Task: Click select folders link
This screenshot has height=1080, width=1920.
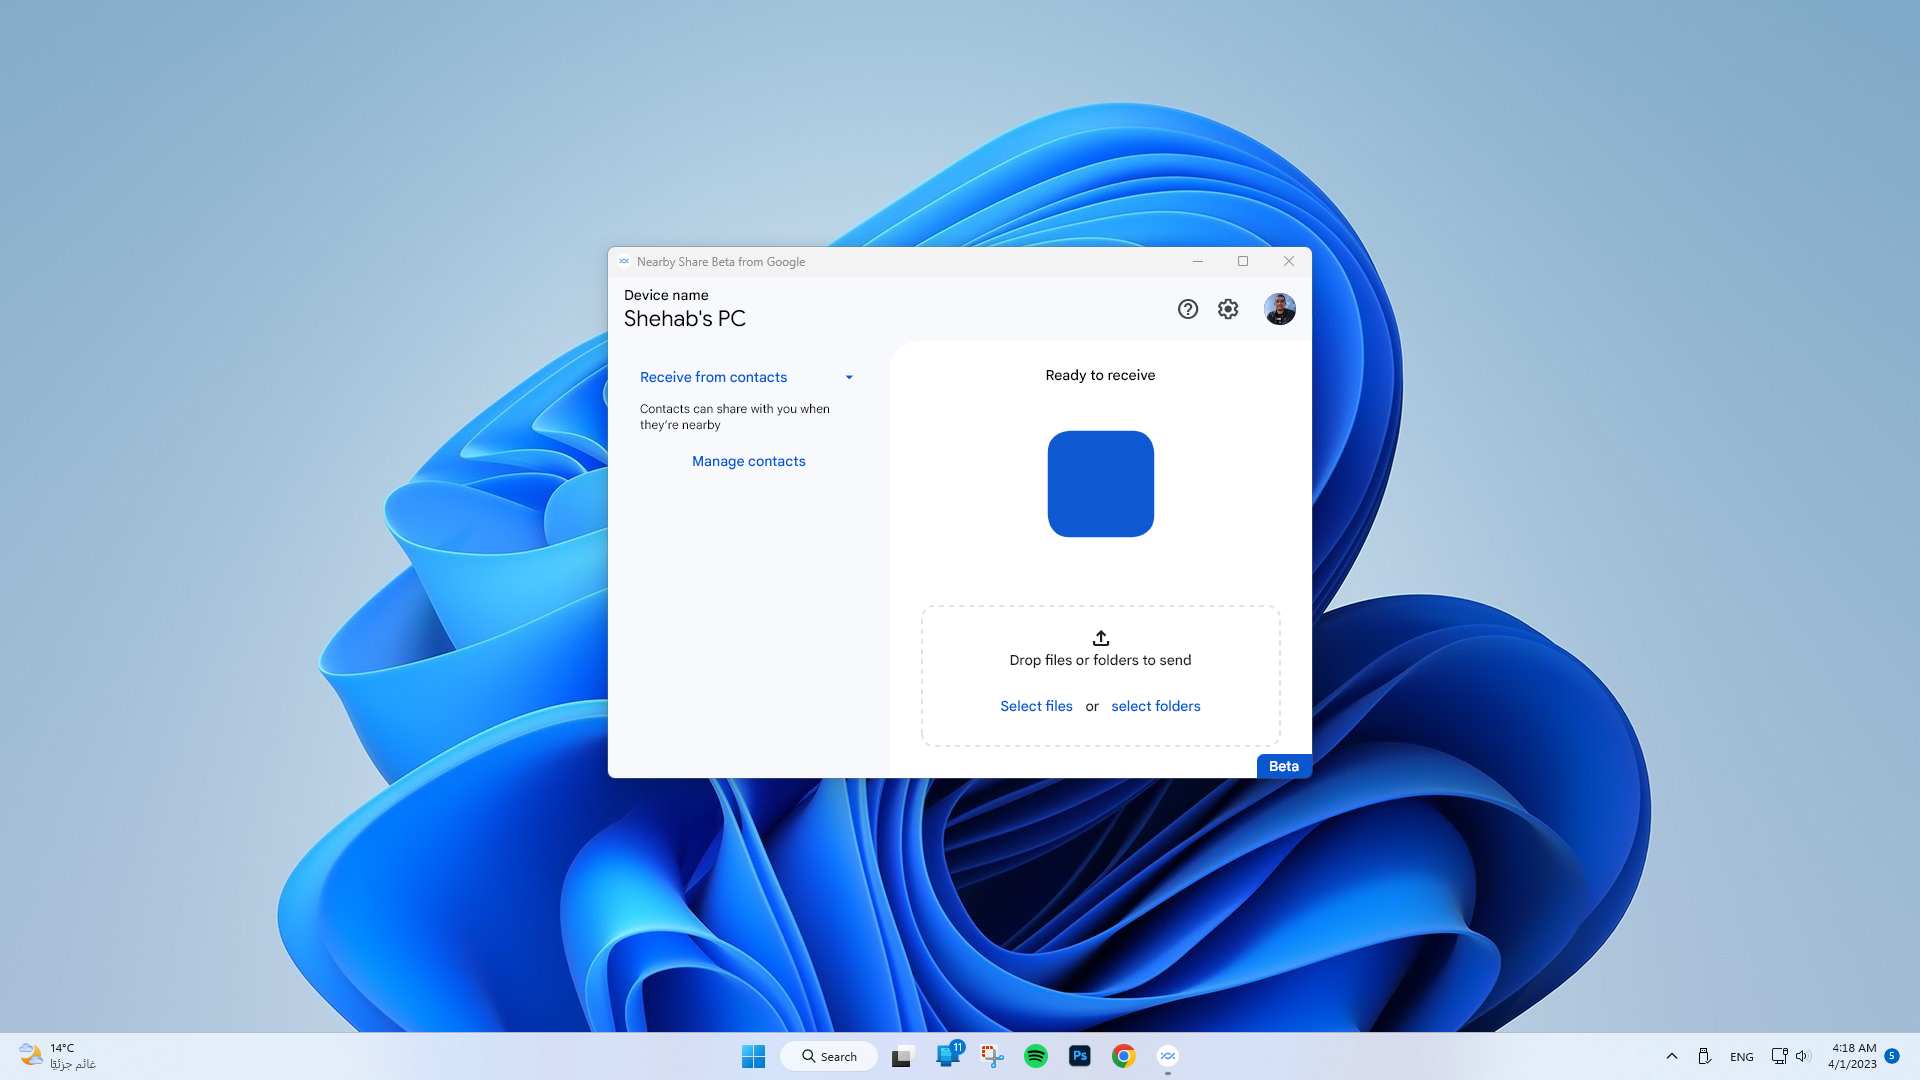Action: [1156, 706]
